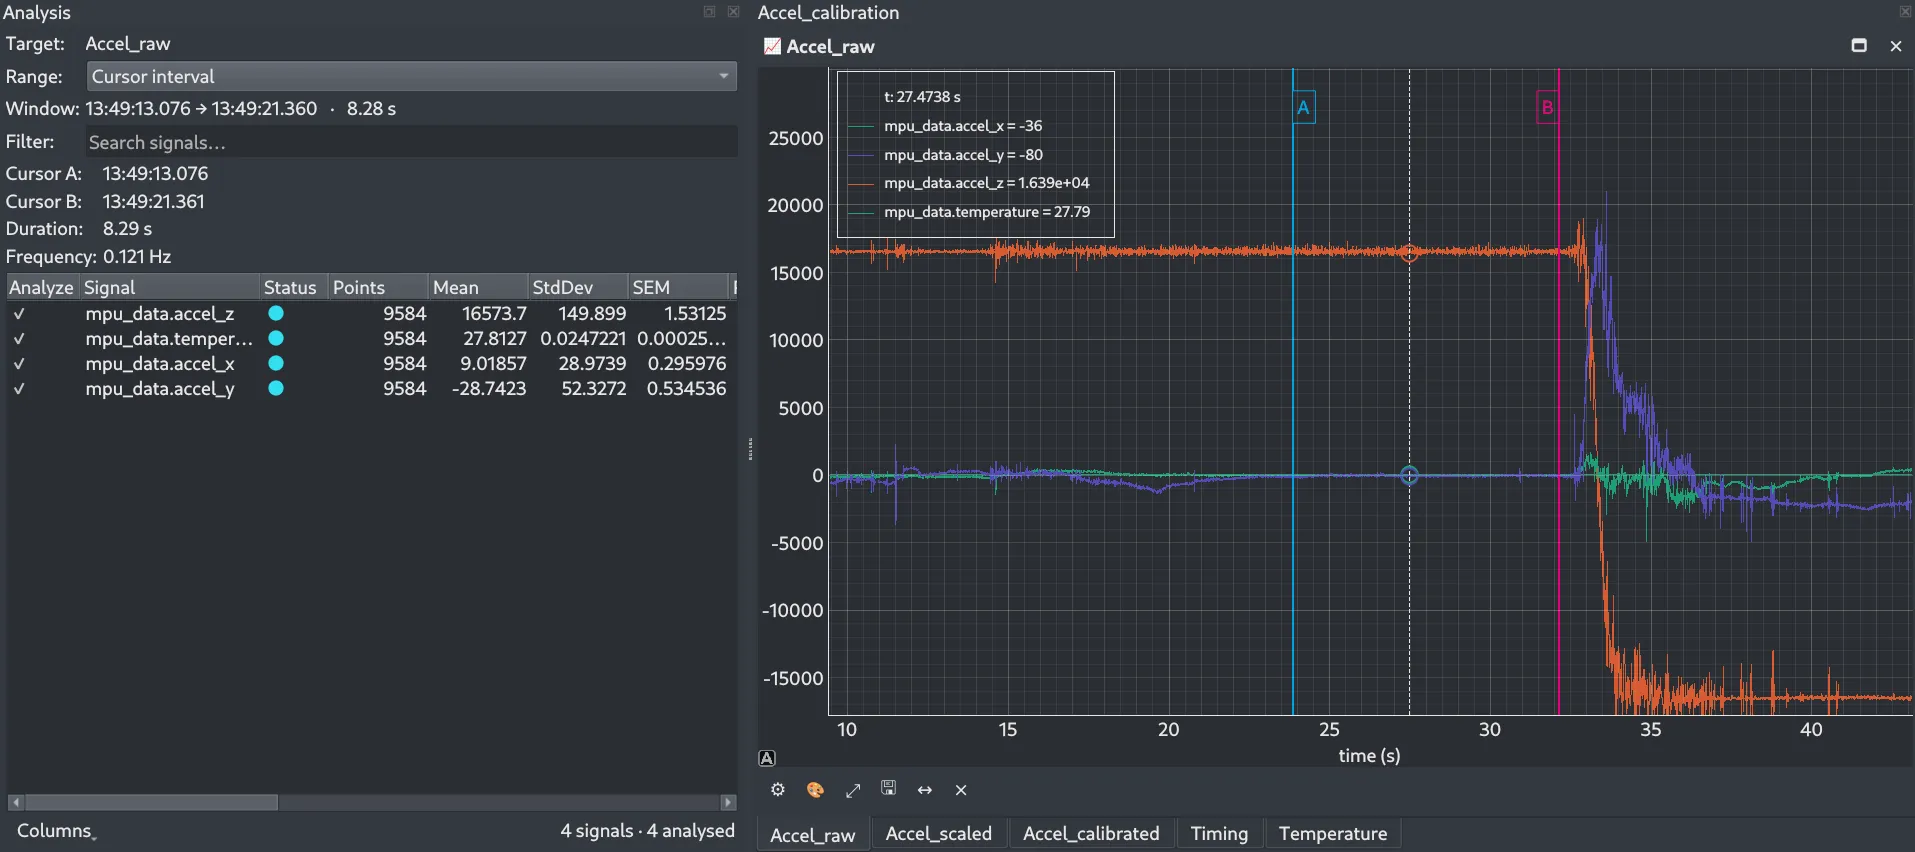Open the Range dropdown showing Cursor interval
Viewport: 1915px width, 852px height.
tap(412, 77)
